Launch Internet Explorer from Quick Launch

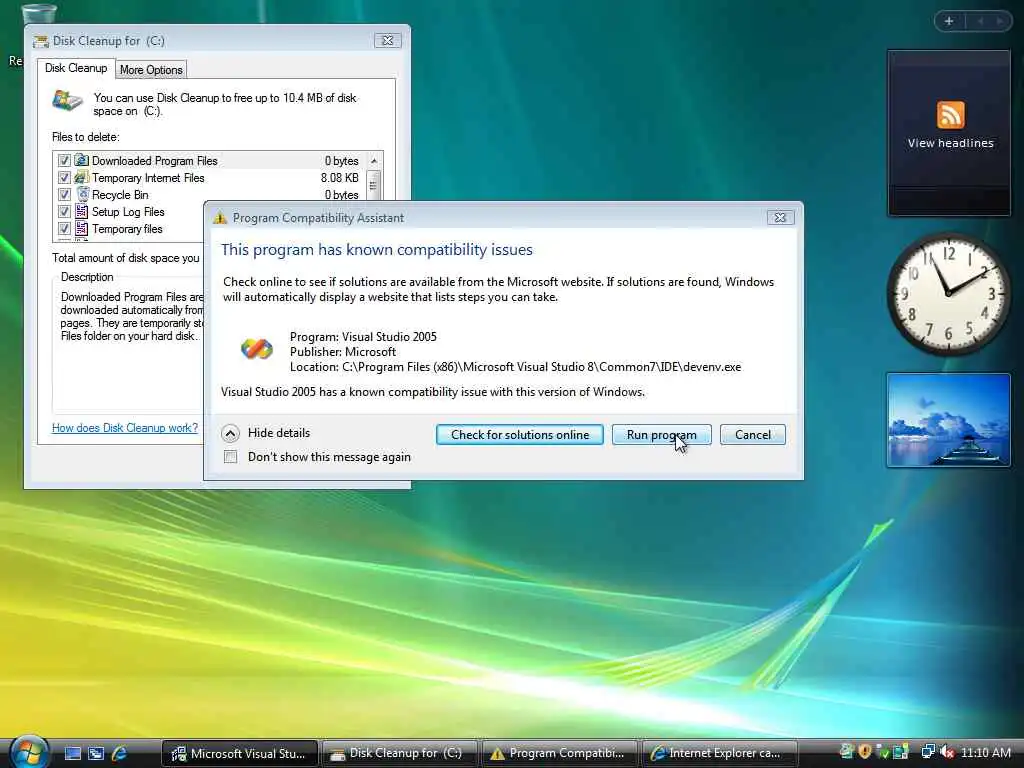click(x=120, y=753)
